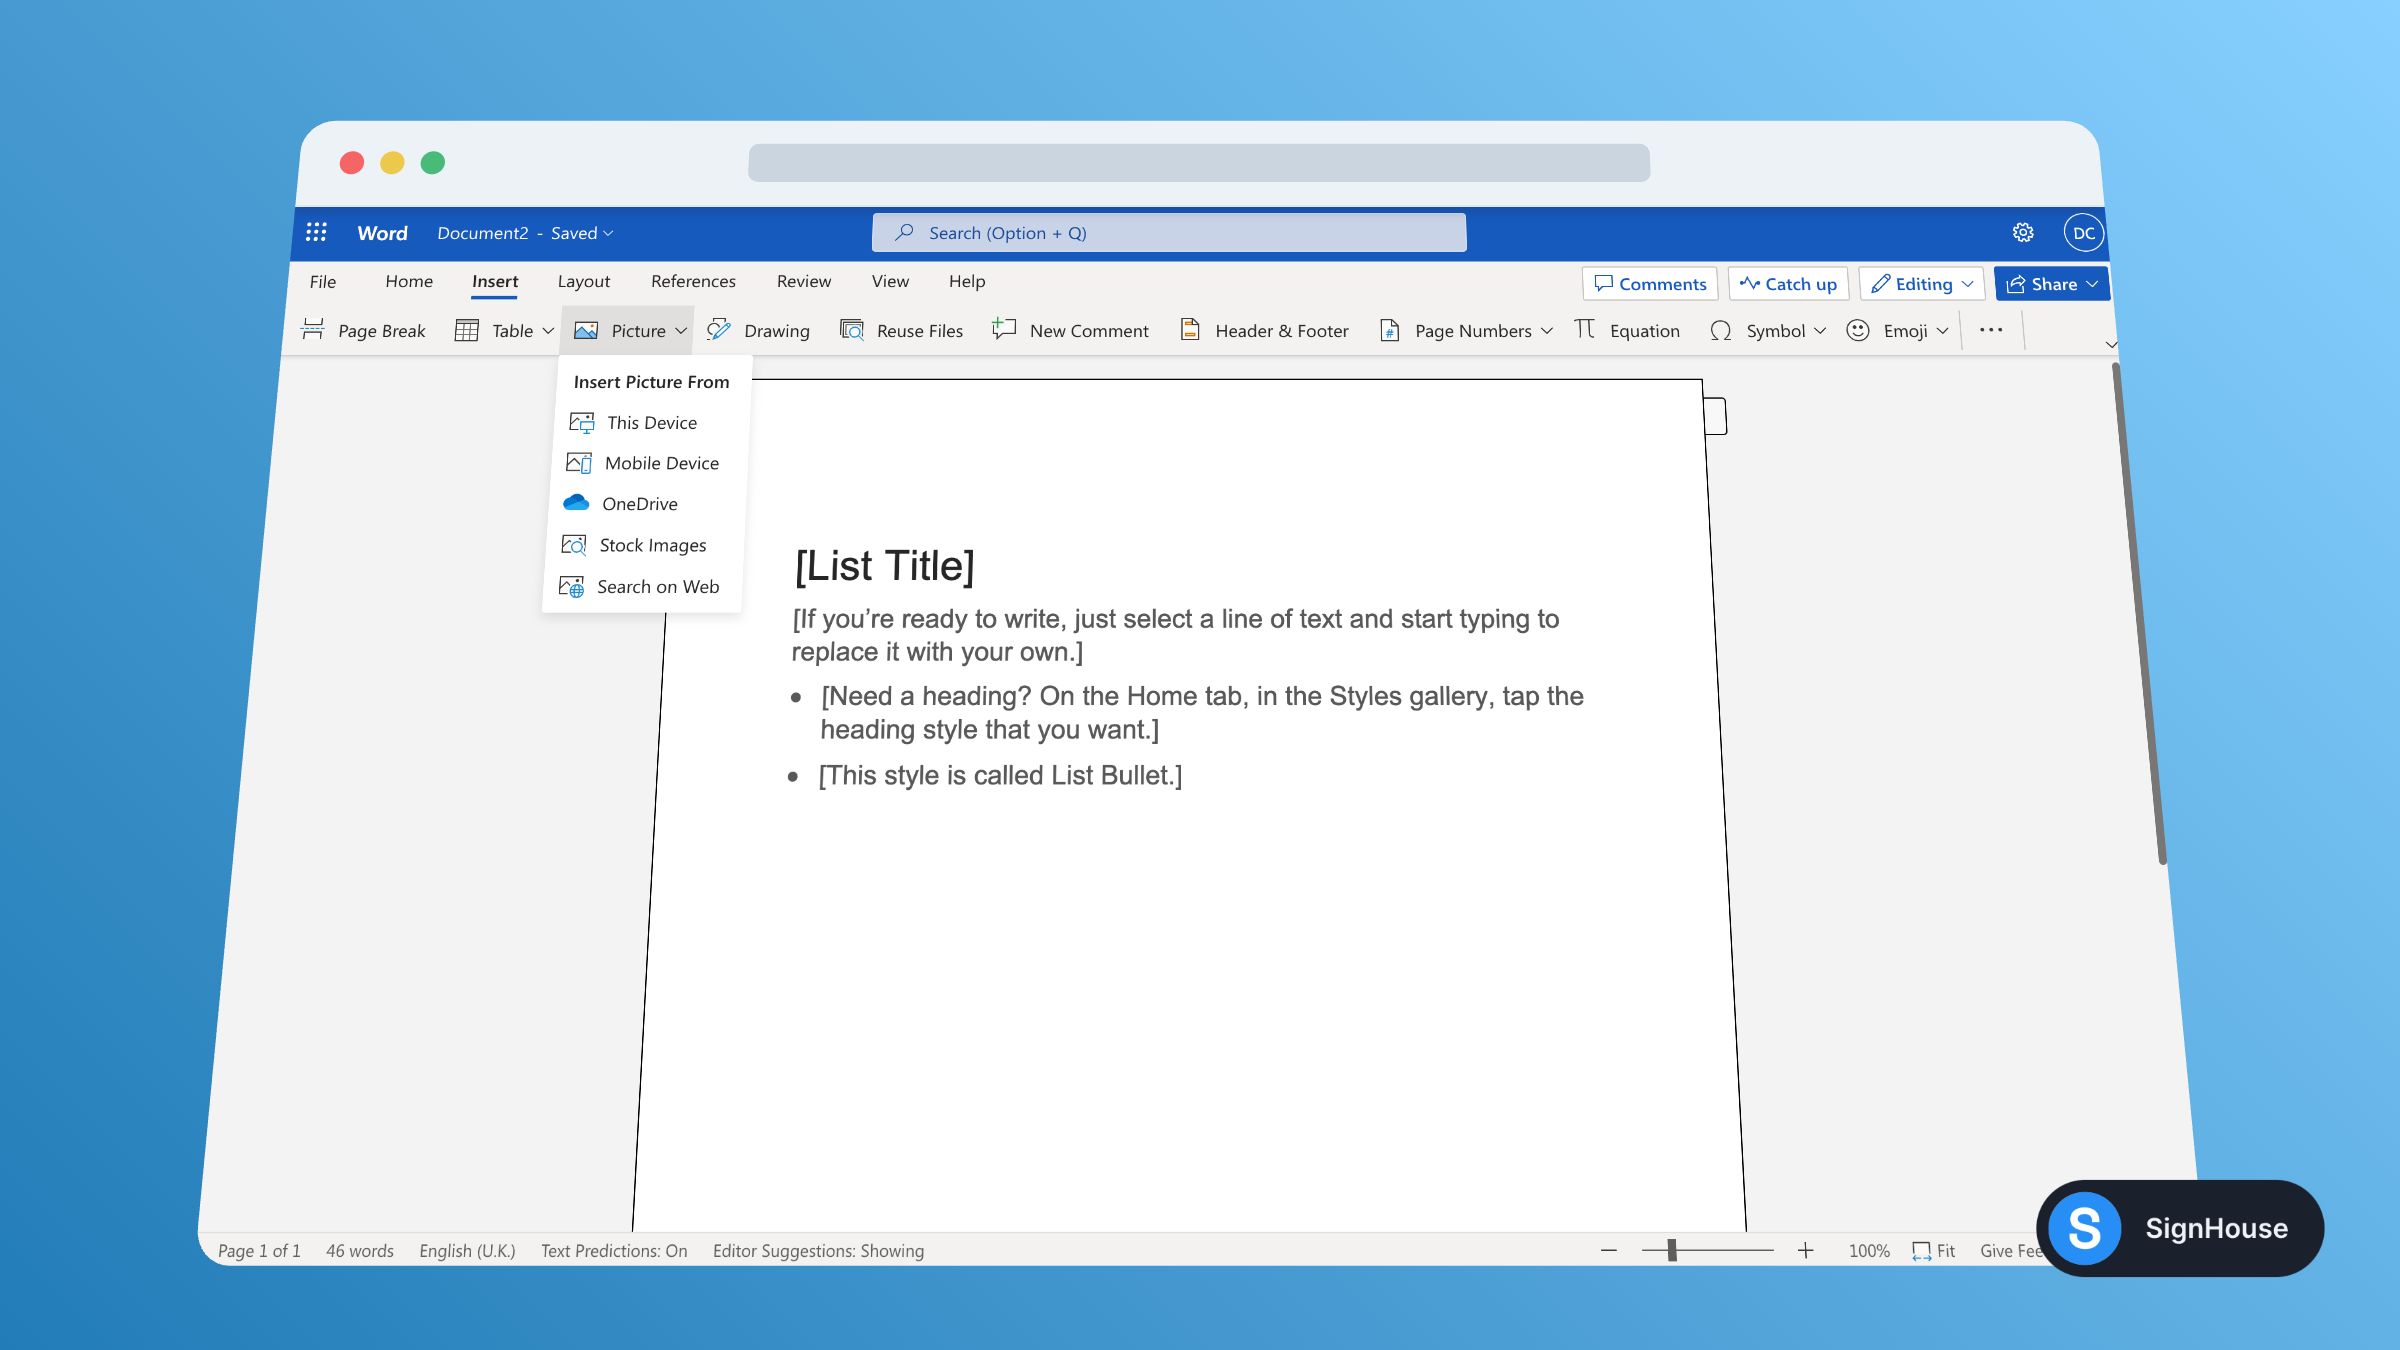Image resolution: width=2400 pixels, height=1350 pixels.
Task: Toggle the Catch up button
Action: click(1788, 282)
